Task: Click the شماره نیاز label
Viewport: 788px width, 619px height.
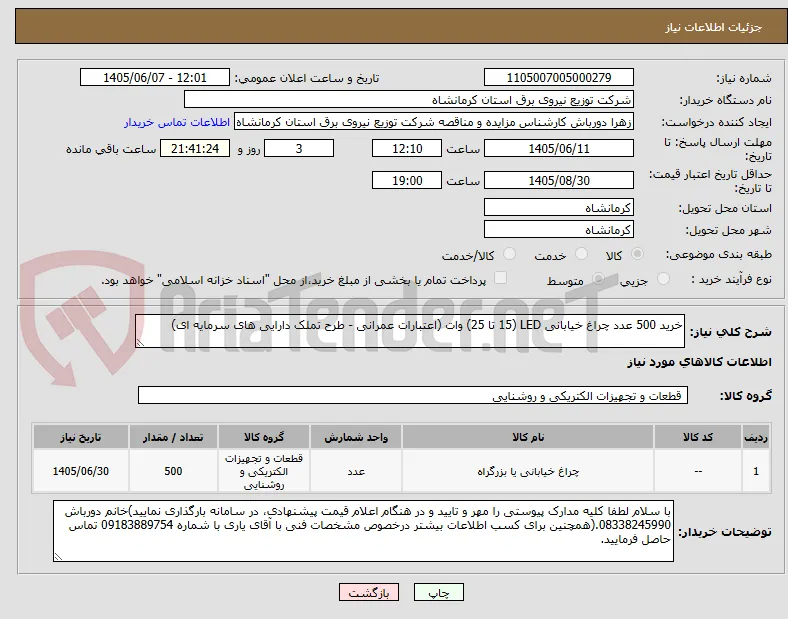Action: 743,78
